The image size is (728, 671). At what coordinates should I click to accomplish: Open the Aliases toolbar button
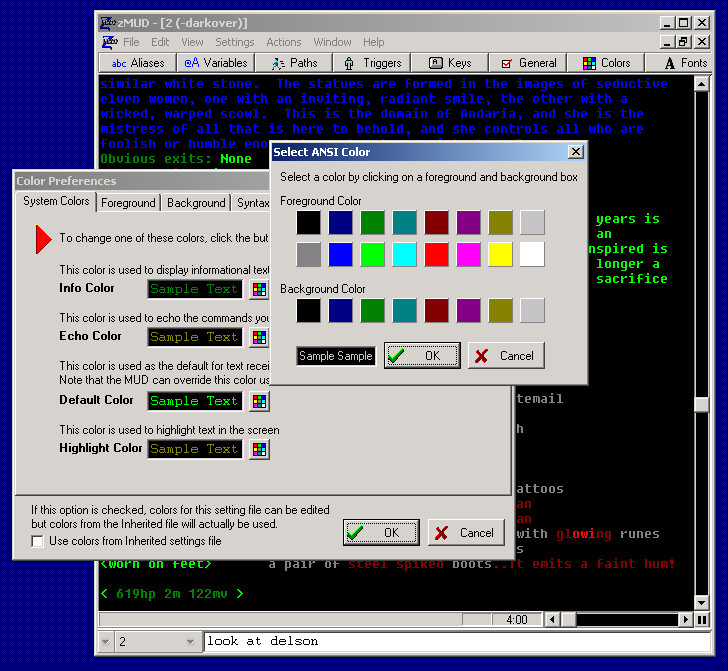(138, 63)
